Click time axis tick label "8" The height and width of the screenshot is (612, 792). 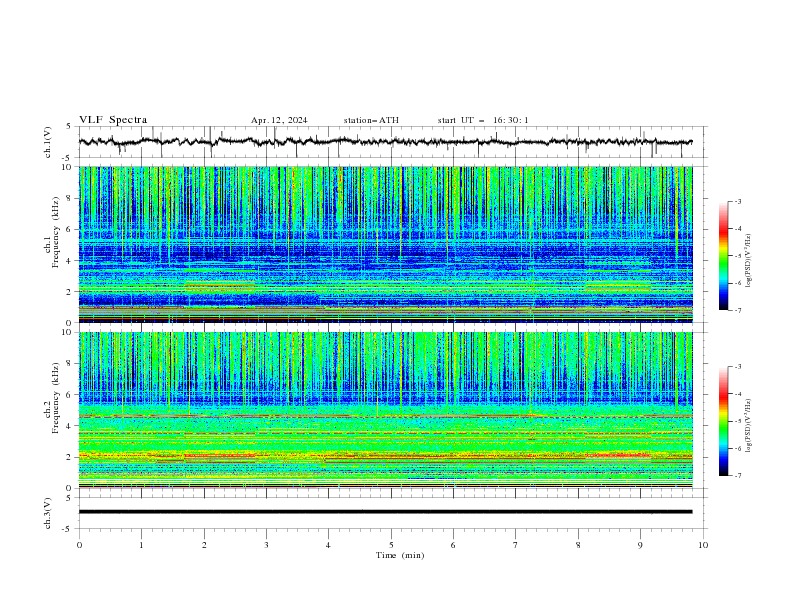(578, 545)
